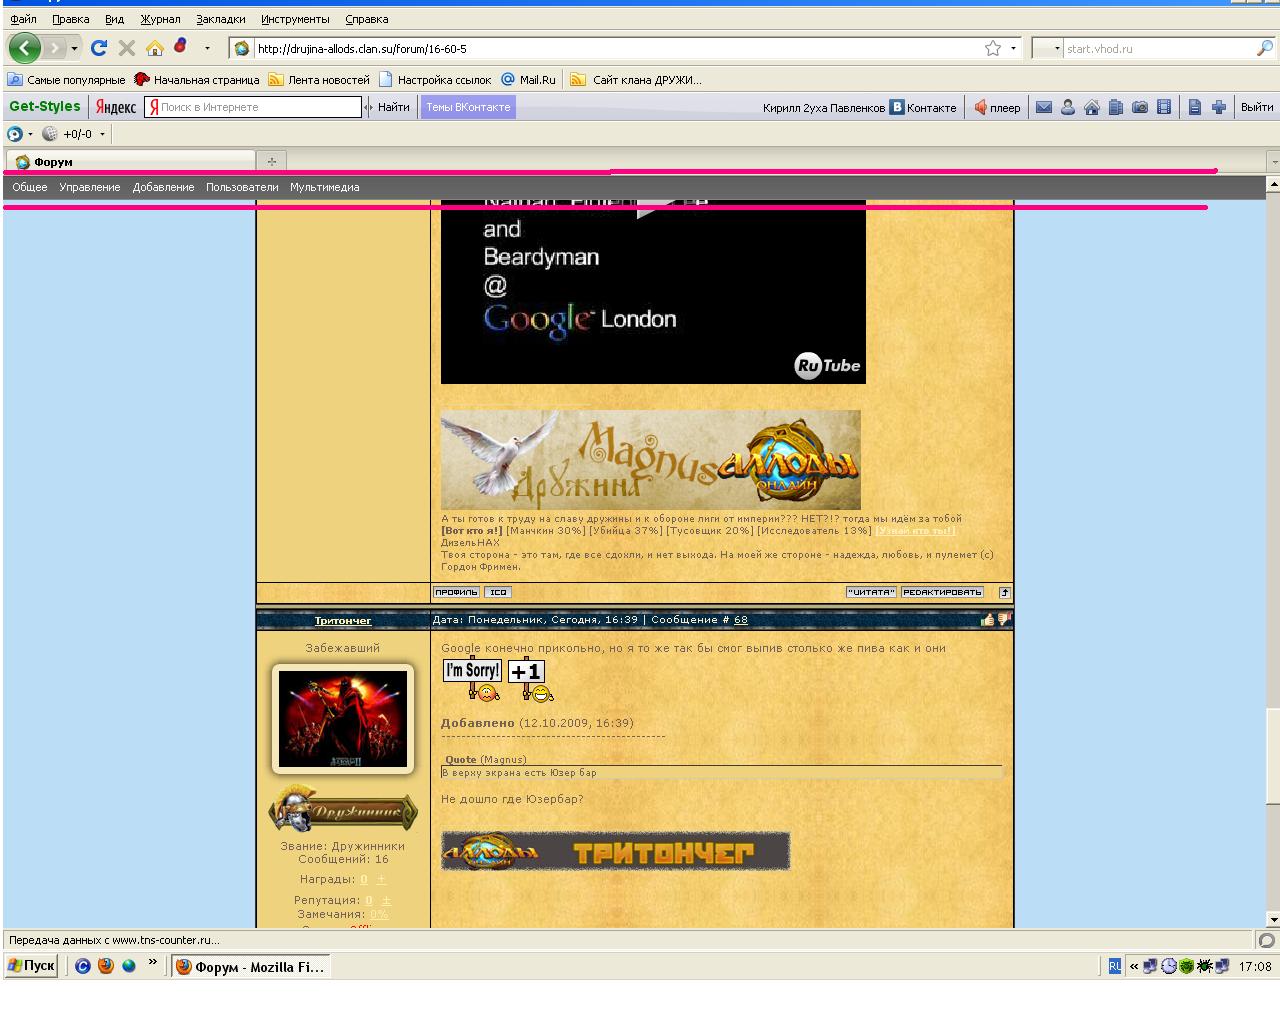This screenshot has width=1280, height=1024.
Task: Open VKontakte photos camera icon
Action: click(1140, 107)
